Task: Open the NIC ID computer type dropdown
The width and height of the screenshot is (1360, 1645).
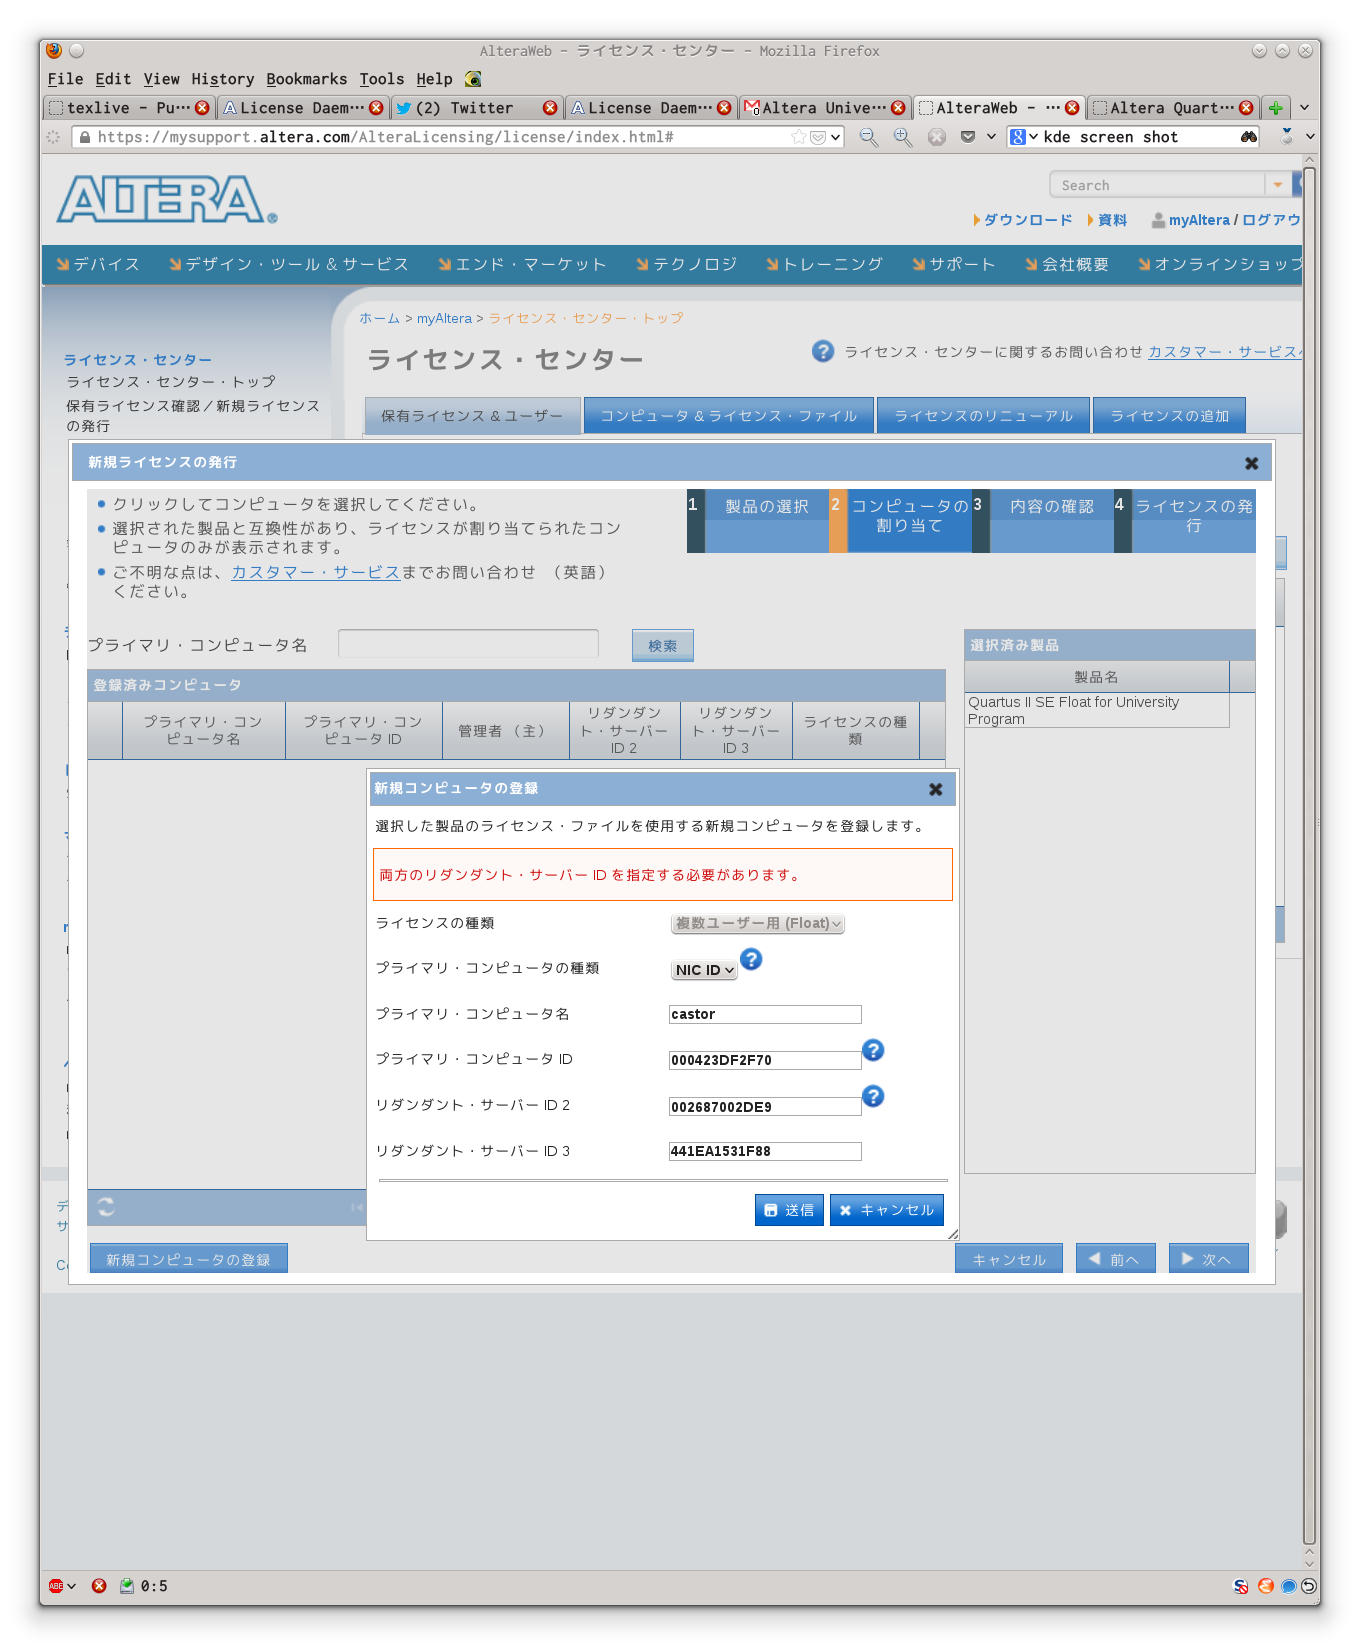Action: (704, 970)
